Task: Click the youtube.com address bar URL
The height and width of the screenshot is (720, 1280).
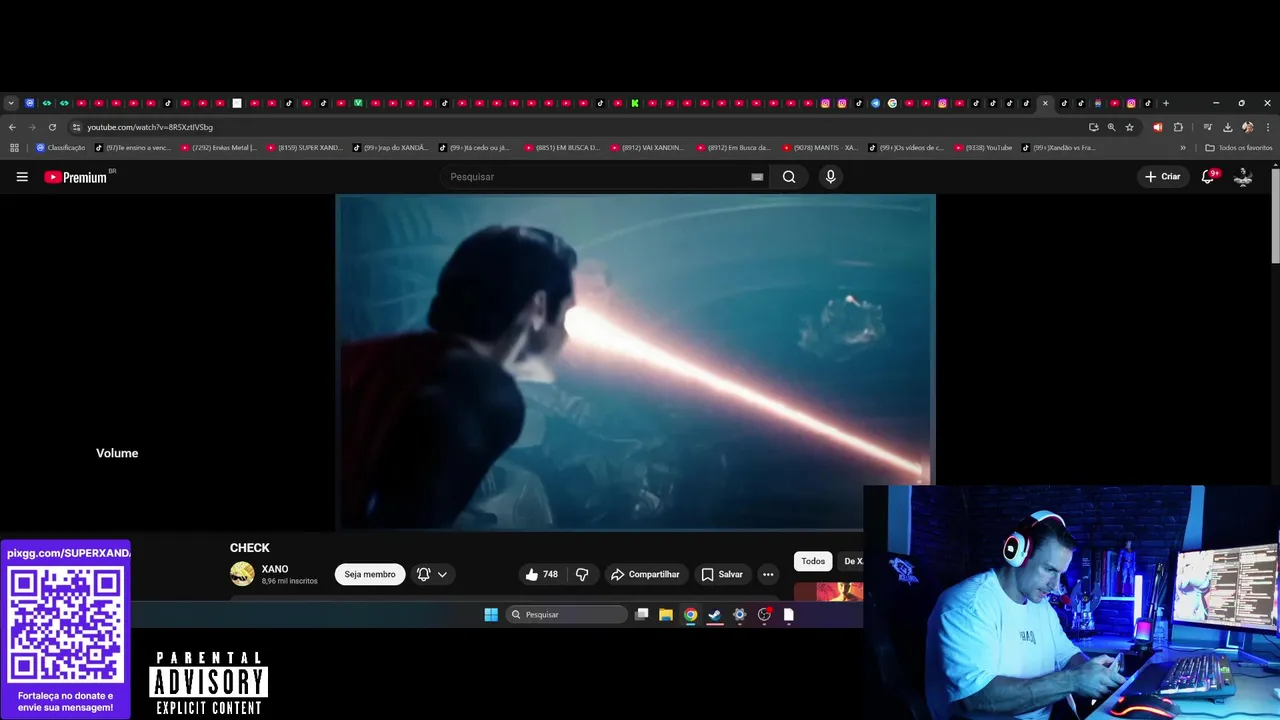Action: [x=150, y=128]
